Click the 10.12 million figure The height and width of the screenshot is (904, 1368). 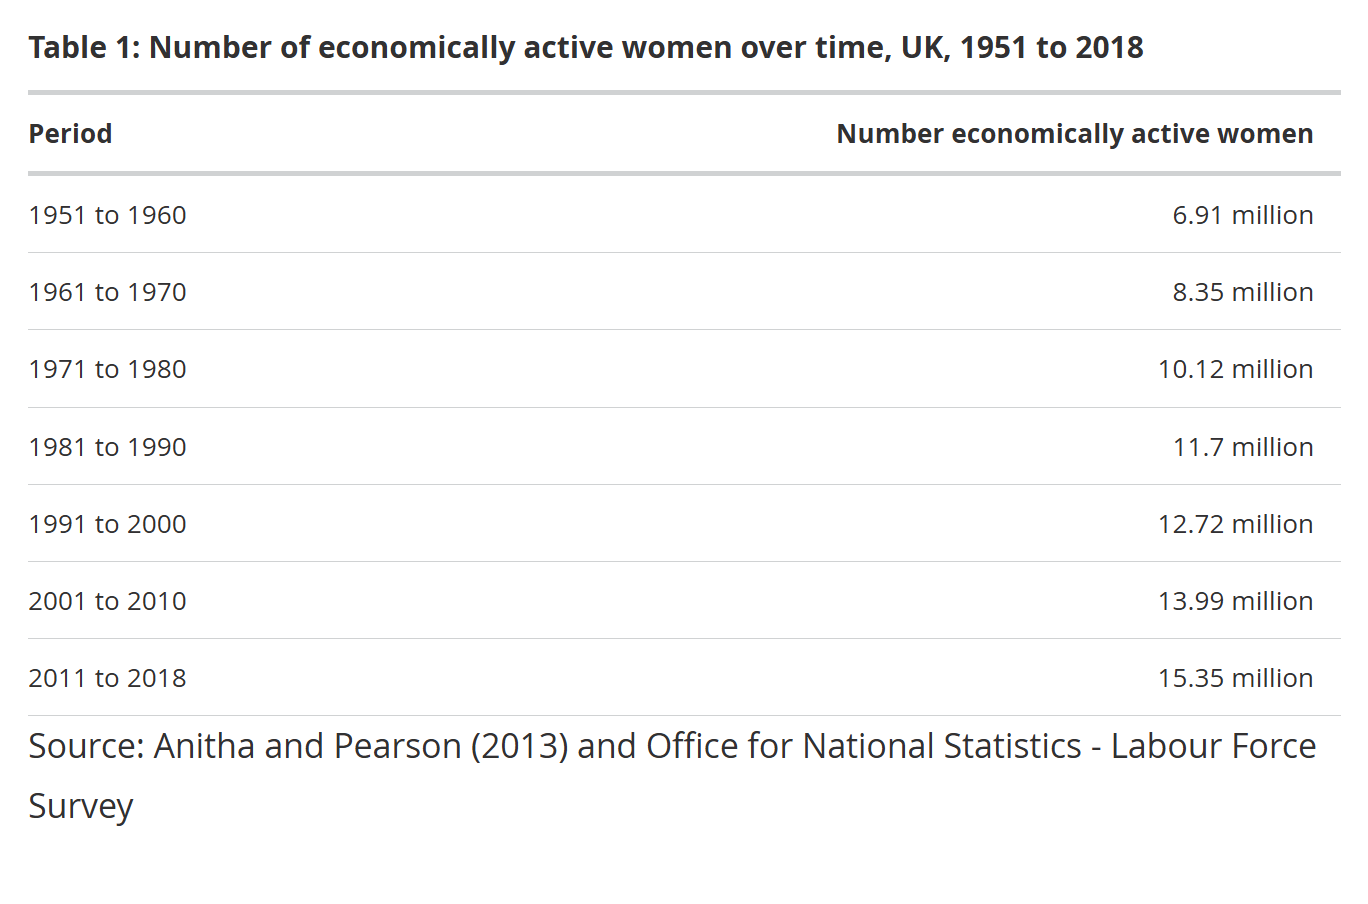pyautogui.click(x=1236, y=369)
